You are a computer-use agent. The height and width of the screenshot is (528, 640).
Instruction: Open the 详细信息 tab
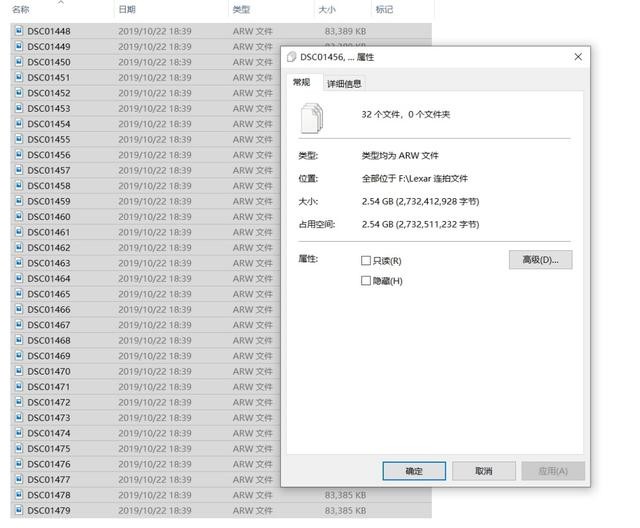(344, 84)
